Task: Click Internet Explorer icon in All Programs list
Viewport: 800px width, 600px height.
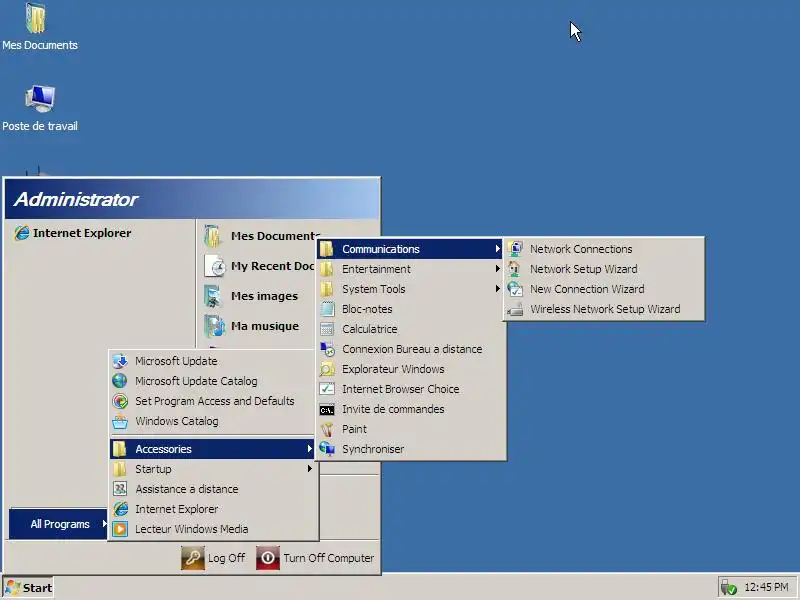Action: click(120, 509)
